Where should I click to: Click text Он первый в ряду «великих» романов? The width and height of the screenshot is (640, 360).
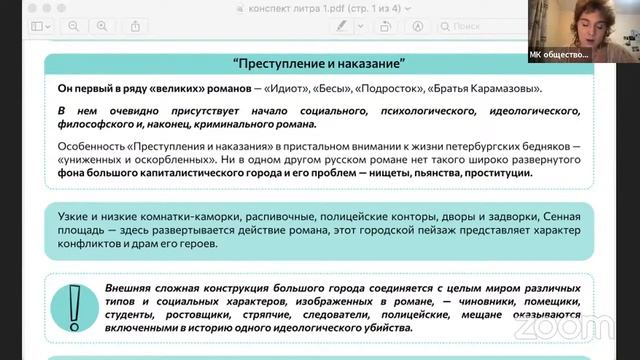(x=154, y=89)
